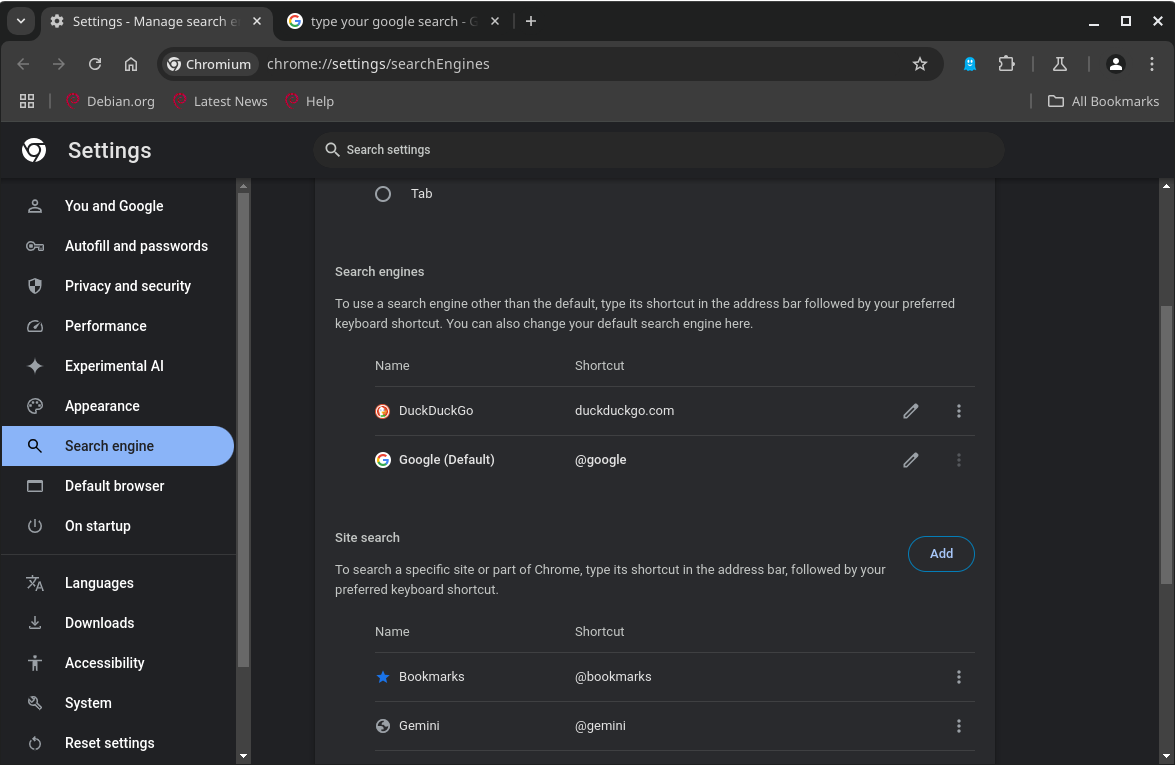
Task: Open the blue ghost extension icon
Action: [970, 64]
